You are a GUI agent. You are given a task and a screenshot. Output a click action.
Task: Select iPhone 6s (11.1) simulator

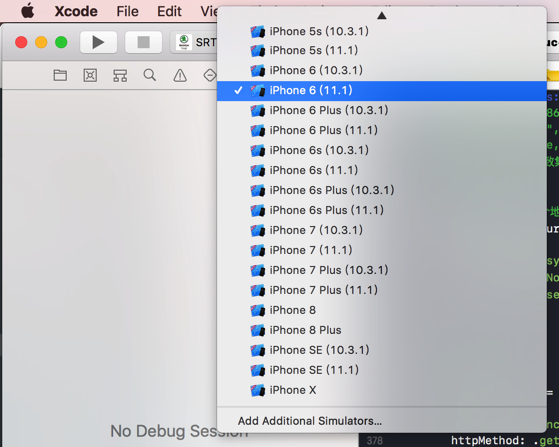tap(382, 170)
